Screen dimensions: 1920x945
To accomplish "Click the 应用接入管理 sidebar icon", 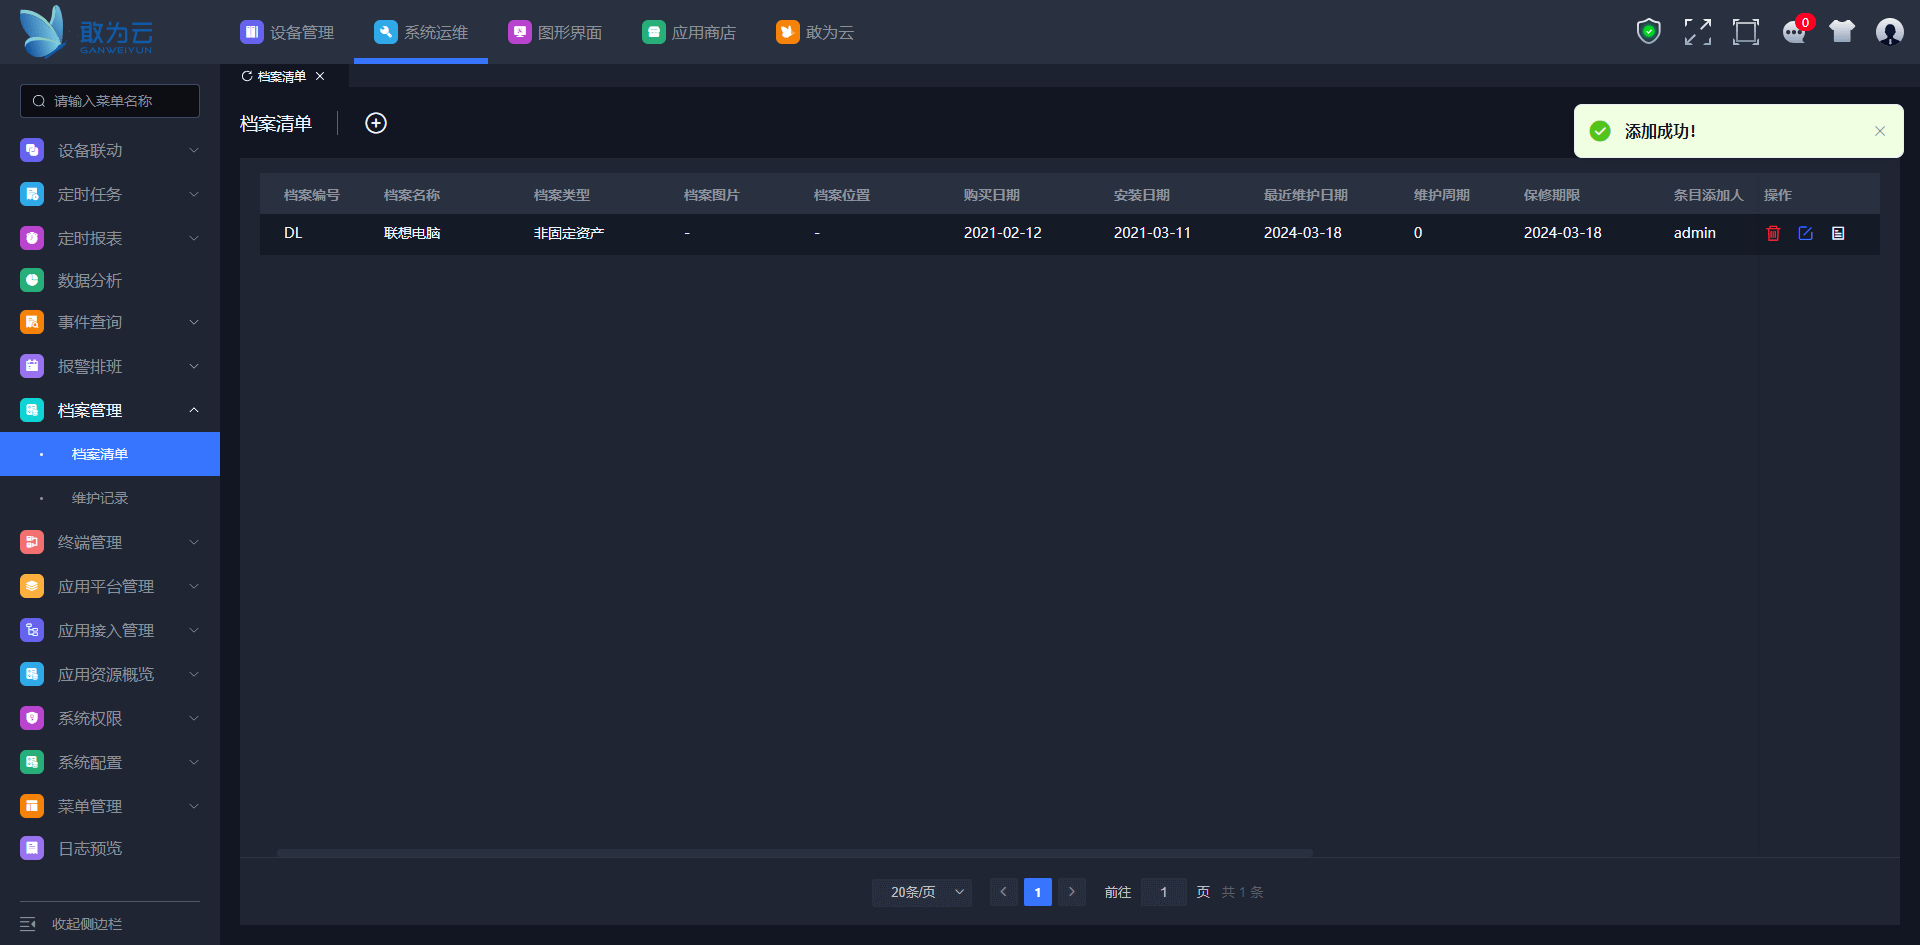I will tap(32, 630).
